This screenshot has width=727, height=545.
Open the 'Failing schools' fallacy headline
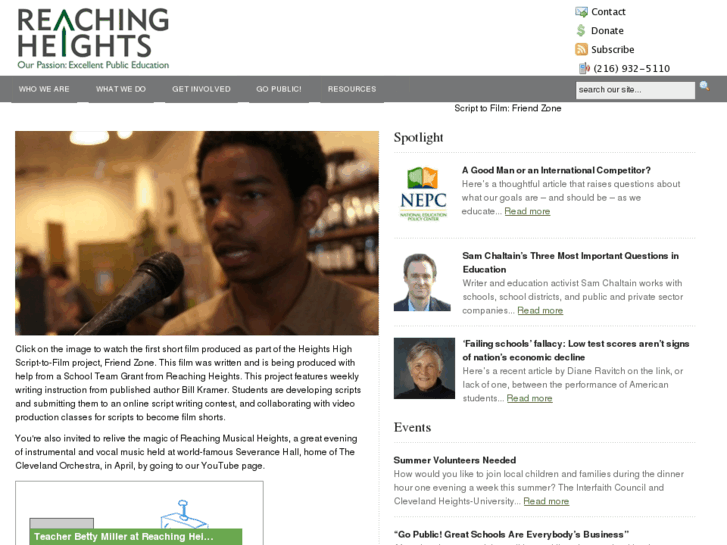tap(576, 351)
